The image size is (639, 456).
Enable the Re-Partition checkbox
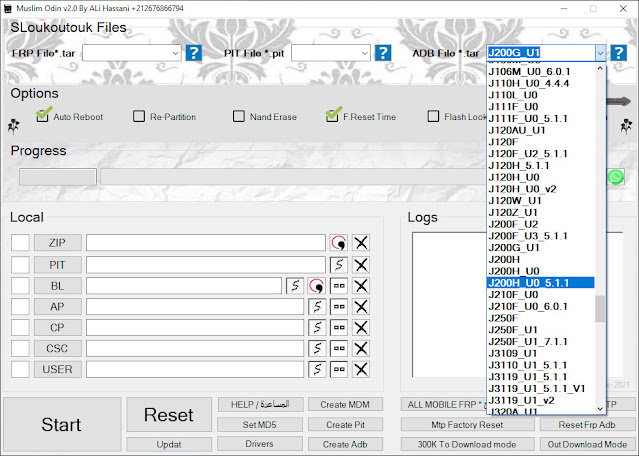point(139,116)
